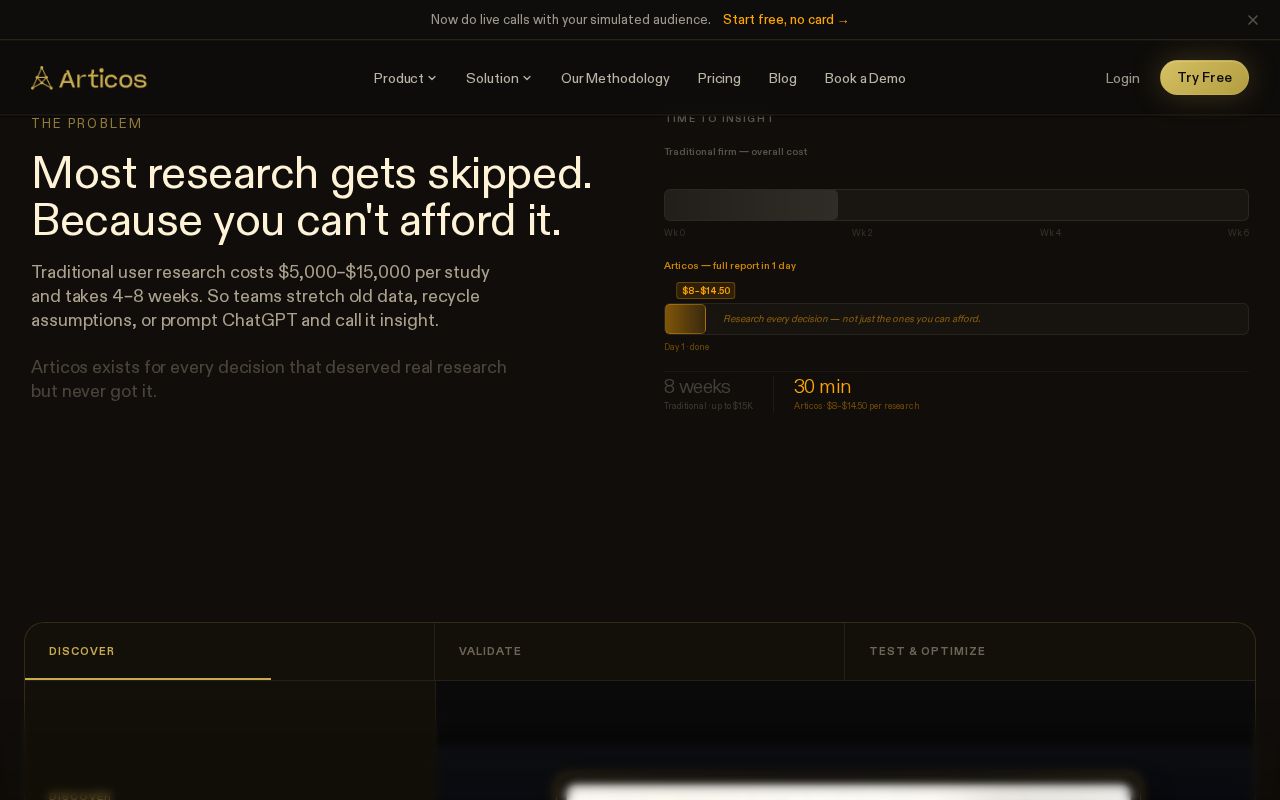Click the Articos logo icon
The image size is (1280, 800).
42,78
